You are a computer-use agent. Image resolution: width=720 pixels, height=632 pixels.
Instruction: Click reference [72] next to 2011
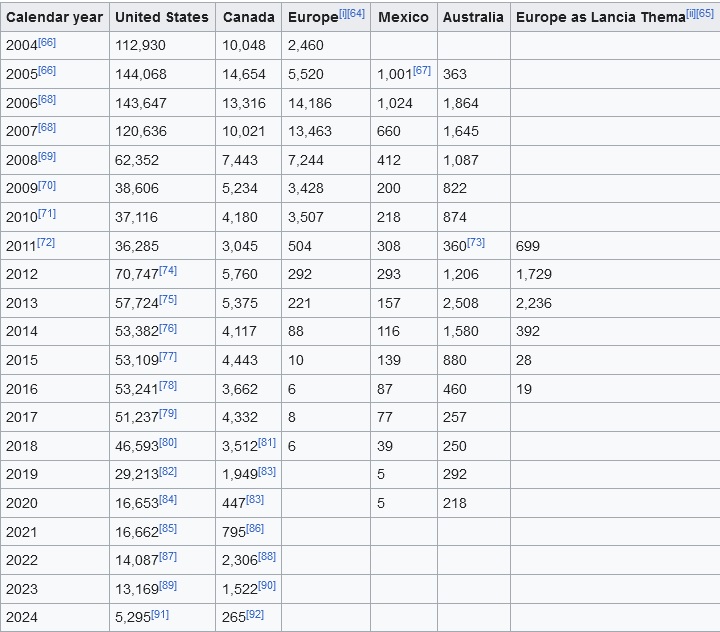(x=46, y=243)
